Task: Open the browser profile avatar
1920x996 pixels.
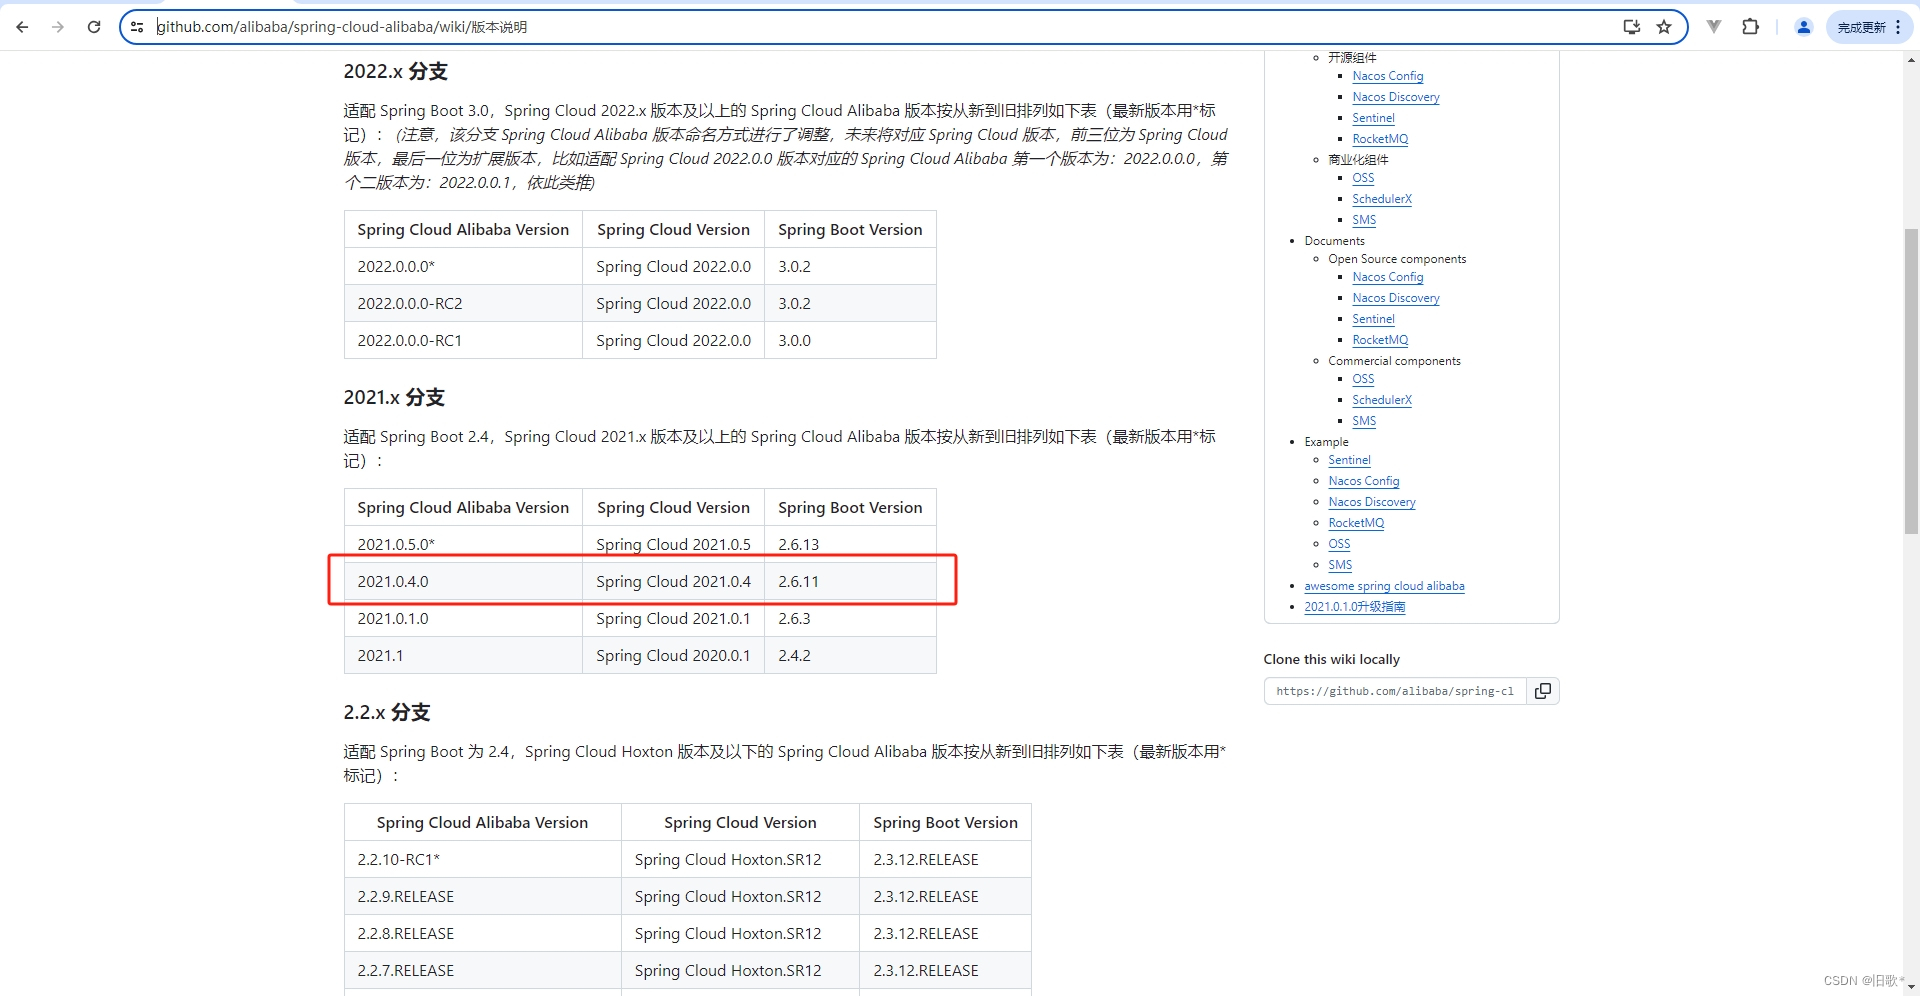Action: (x=1804, y=27)
